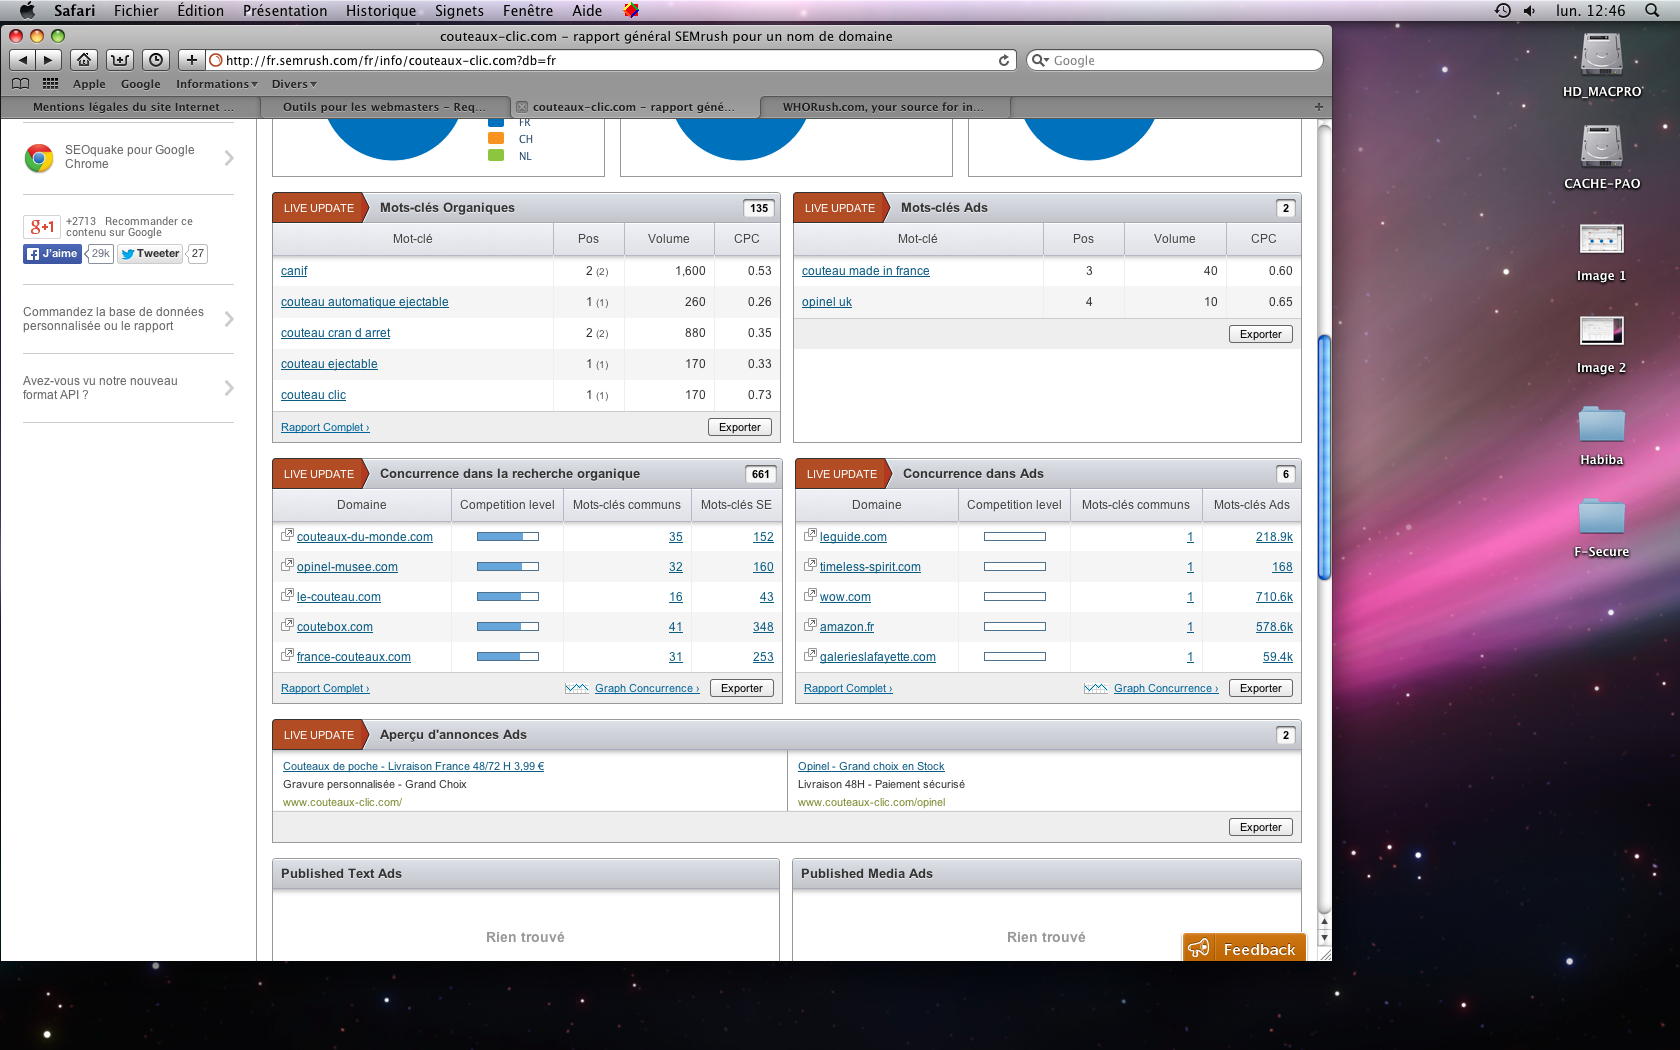The height and width of the screenshot is (1050, 1680).
Task: Open the Opinel - Grand choix en Stock ad
Action: point(871,766)
